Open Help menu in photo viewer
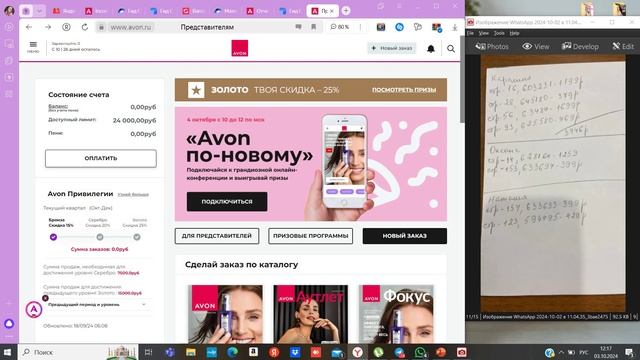Viewport: 640px width, 360px height. 514,33
